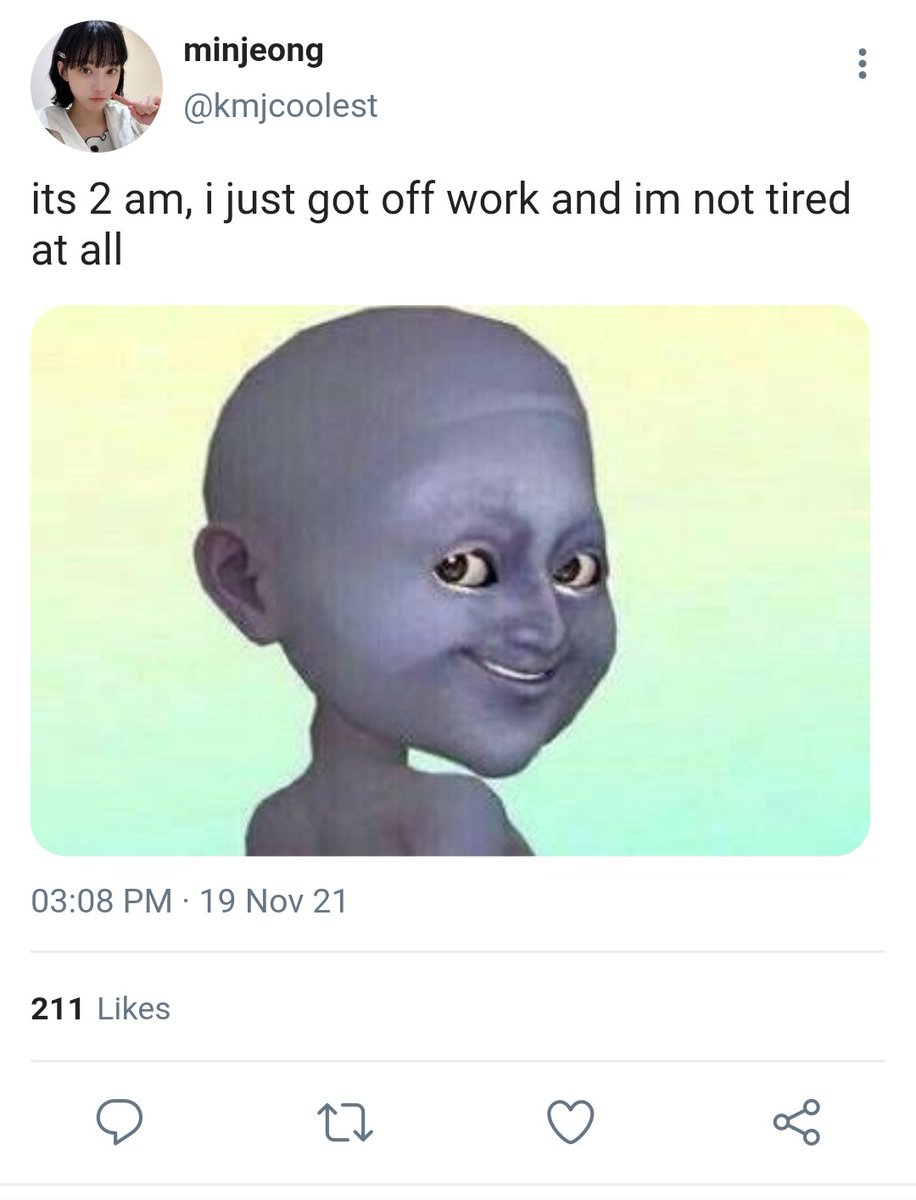
Task: Retweet this post using the arrows icon
Action: coord(345,1122)
